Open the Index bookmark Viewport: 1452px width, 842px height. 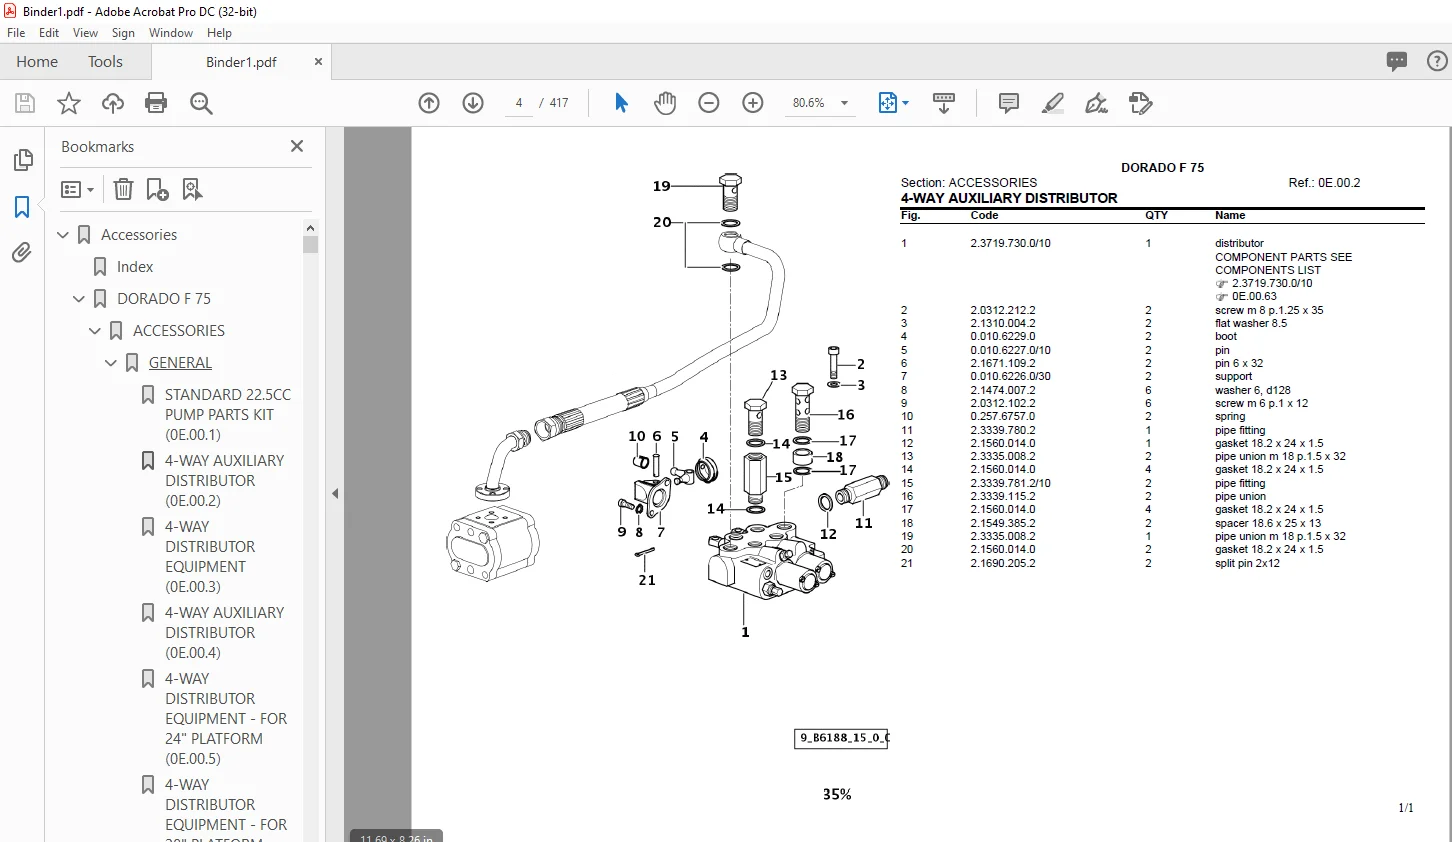pos(135,267)
